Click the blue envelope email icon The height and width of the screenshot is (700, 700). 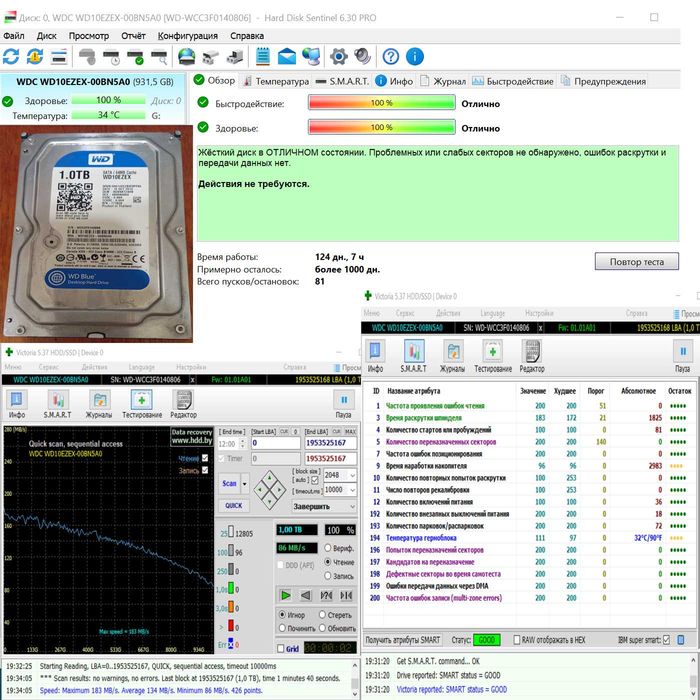287,57
